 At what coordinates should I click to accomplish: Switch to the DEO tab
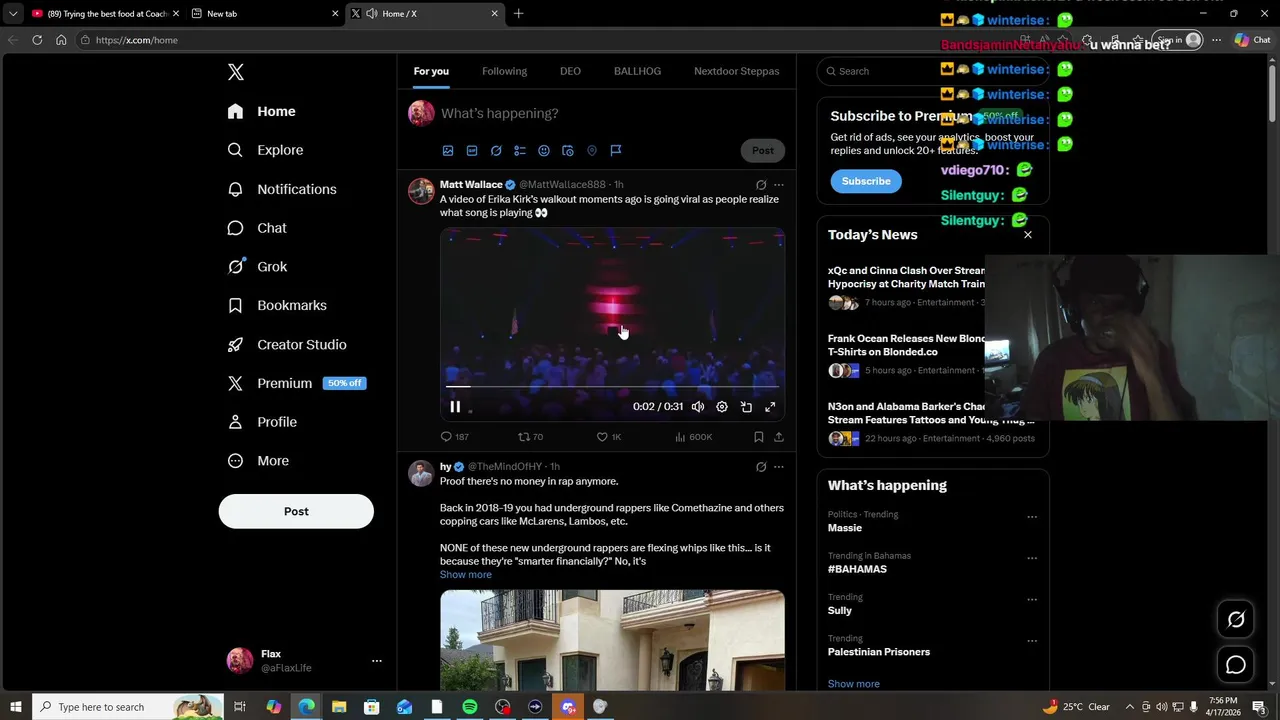coord(570,71)
